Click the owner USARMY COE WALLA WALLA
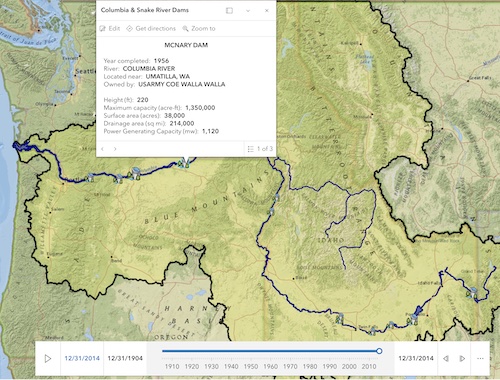This screenshot has width=500, height=380. (182, 84)
